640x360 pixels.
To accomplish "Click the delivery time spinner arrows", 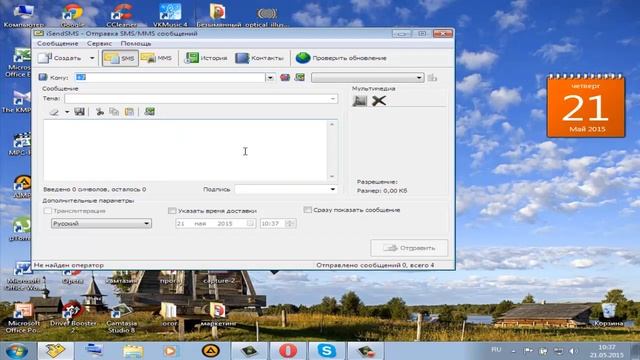I will pos(290,224).
